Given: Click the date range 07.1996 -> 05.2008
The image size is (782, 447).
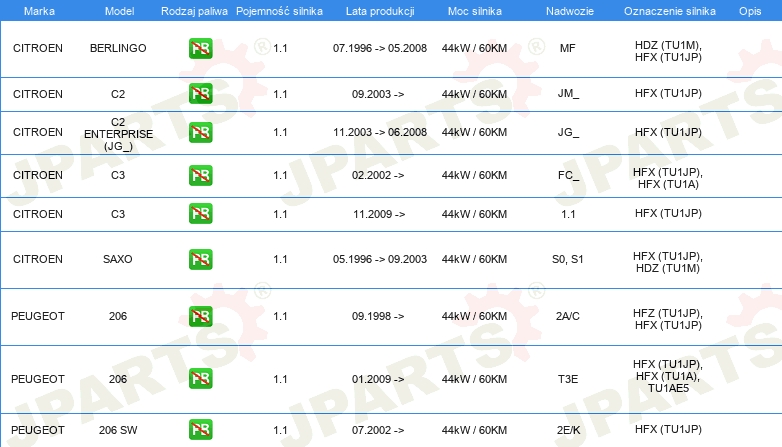Looking at the screenshot, I should click(380, 48).
